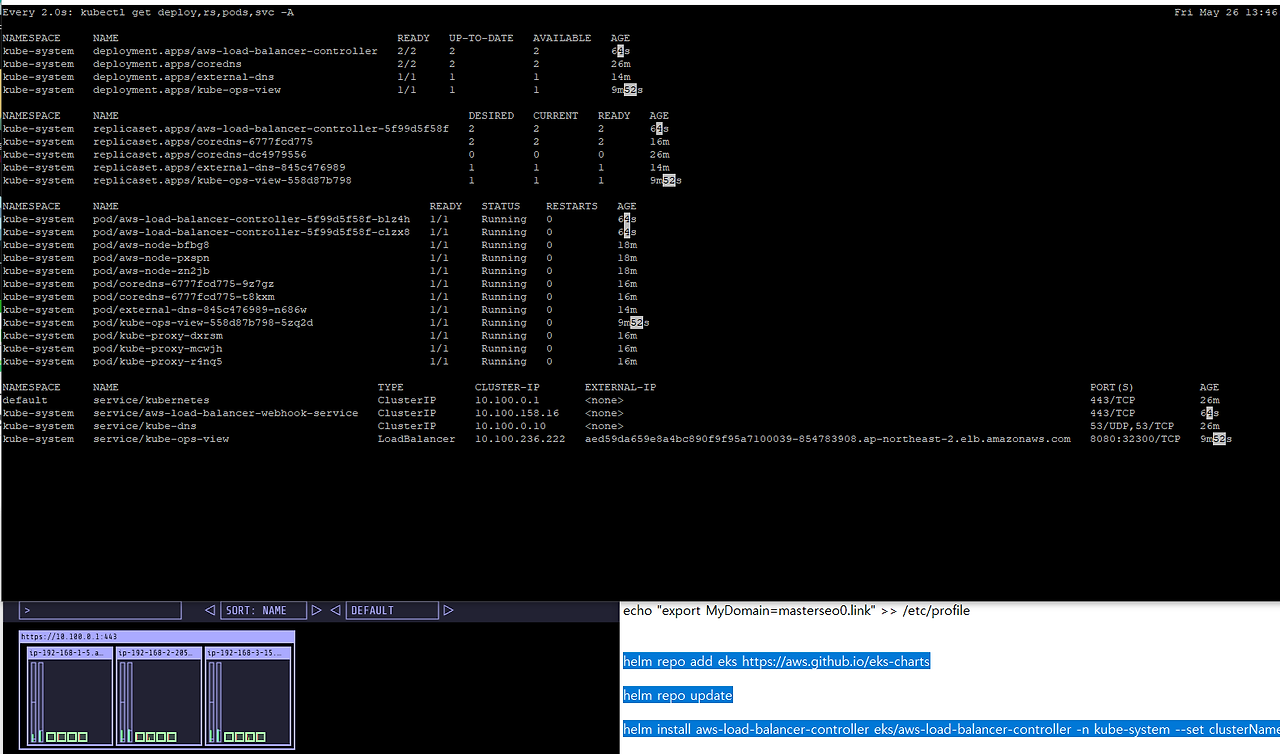Viewport: 1280px width, 754px height.
Task: Click pod/coredns-6777fcd775-t8kxm
Action: point(183,297)
